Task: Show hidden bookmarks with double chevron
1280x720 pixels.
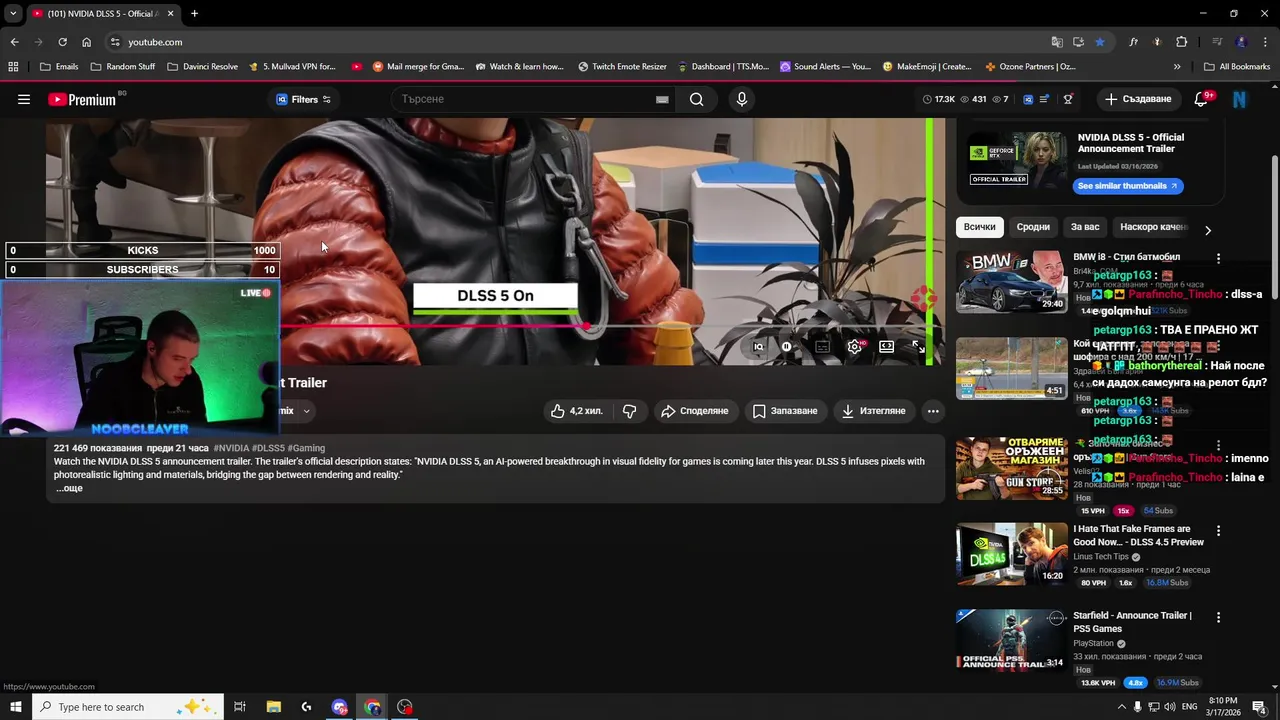Action: point(1177,67)
